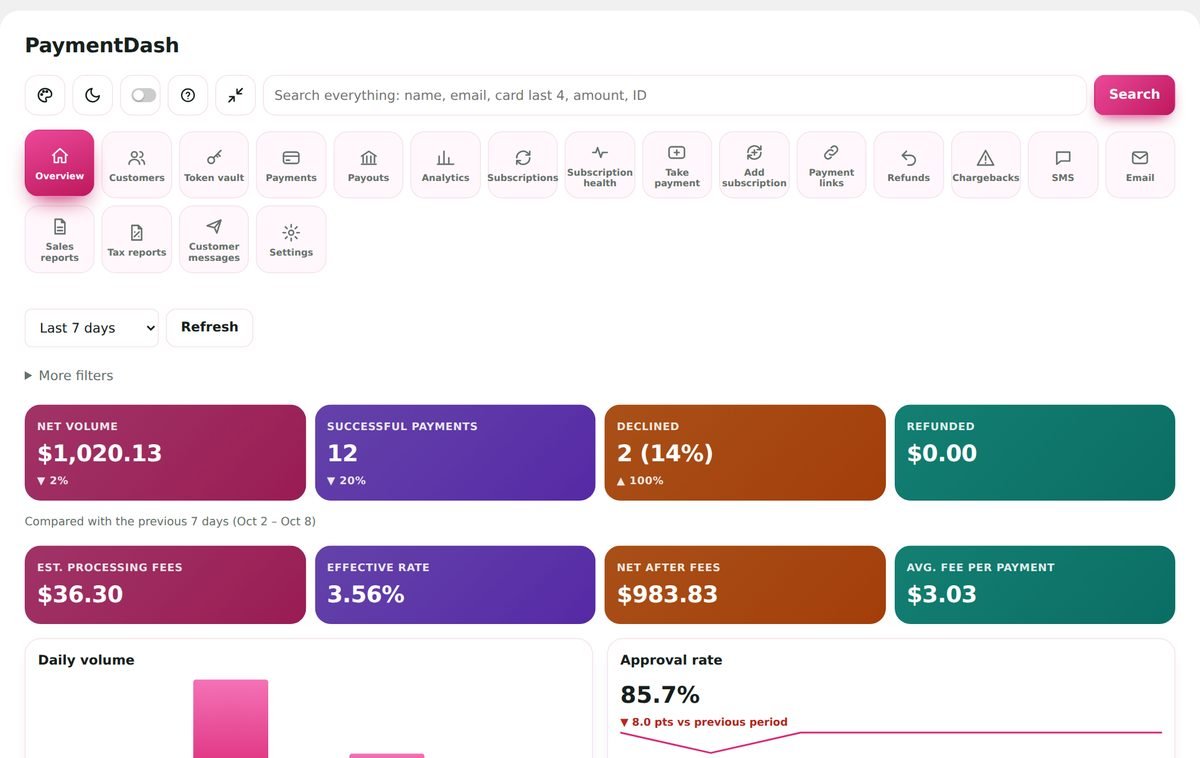Image resolution: width=1200 pixels, height=758 pixels.
Task: View Payouts page
Action: (x=368, y=165)
